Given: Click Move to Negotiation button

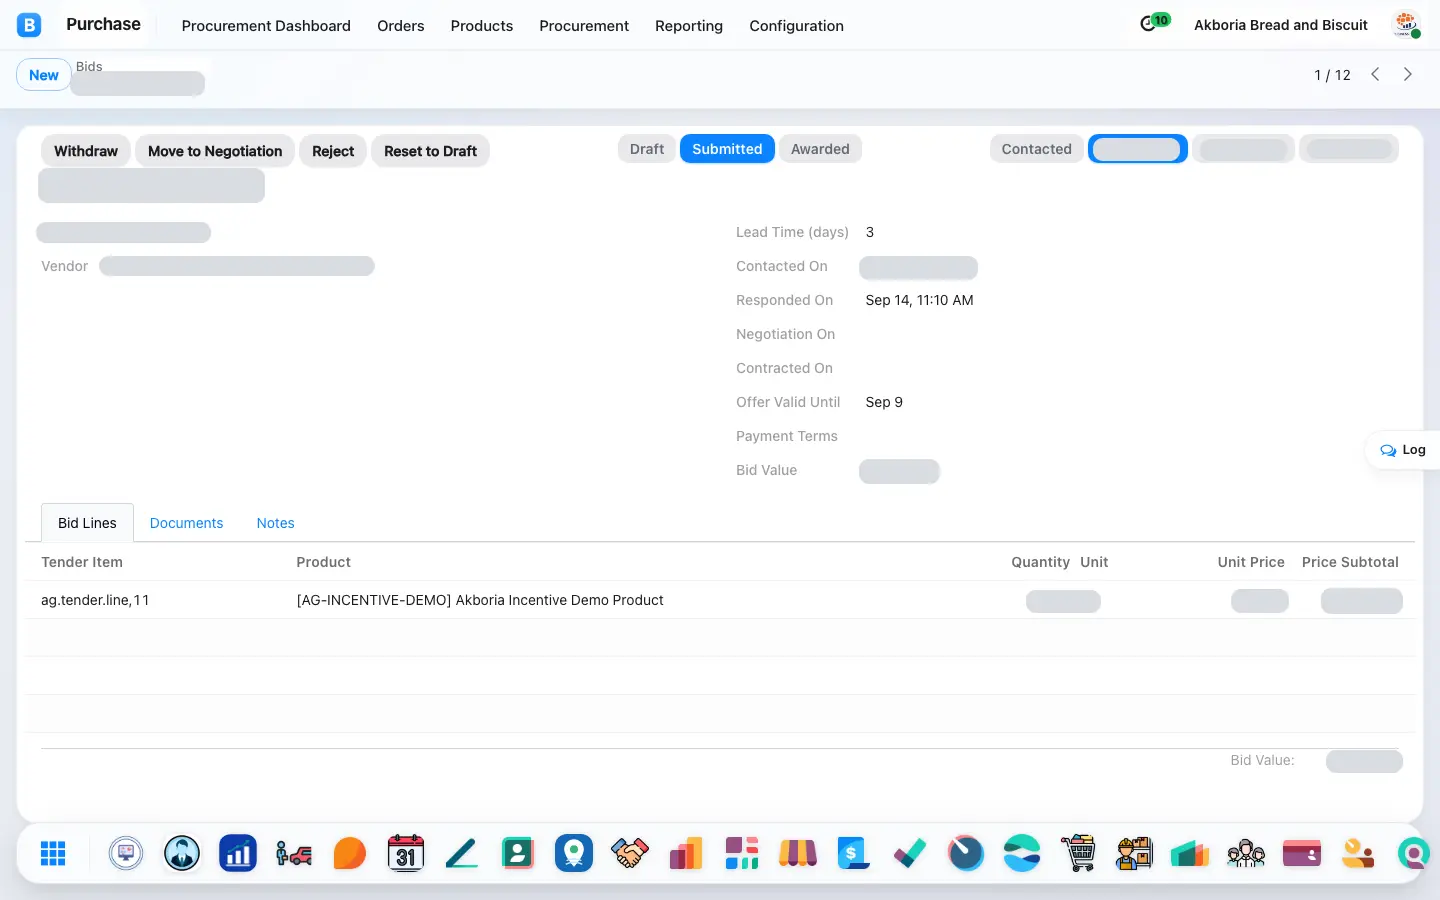Looking at the screenshot, I should pyautogui.click(x=215, y=151).
